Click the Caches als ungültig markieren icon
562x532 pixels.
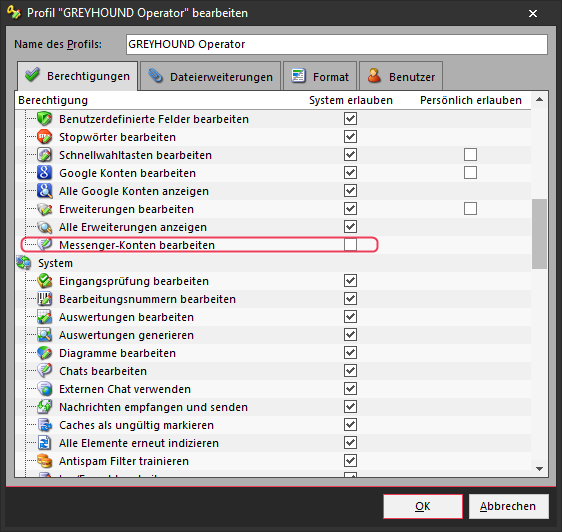44,425
